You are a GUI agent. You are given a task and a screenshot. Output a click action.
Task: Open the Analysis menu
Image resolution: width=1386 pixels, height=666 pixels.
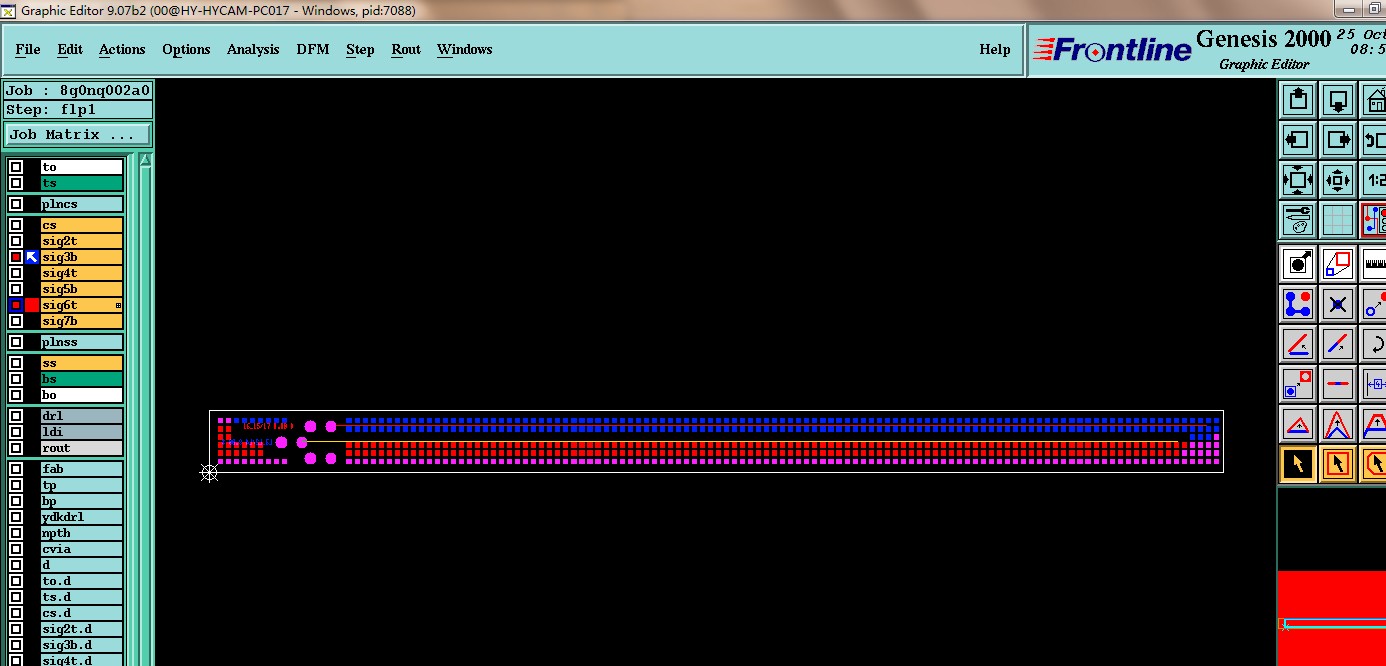253,49
